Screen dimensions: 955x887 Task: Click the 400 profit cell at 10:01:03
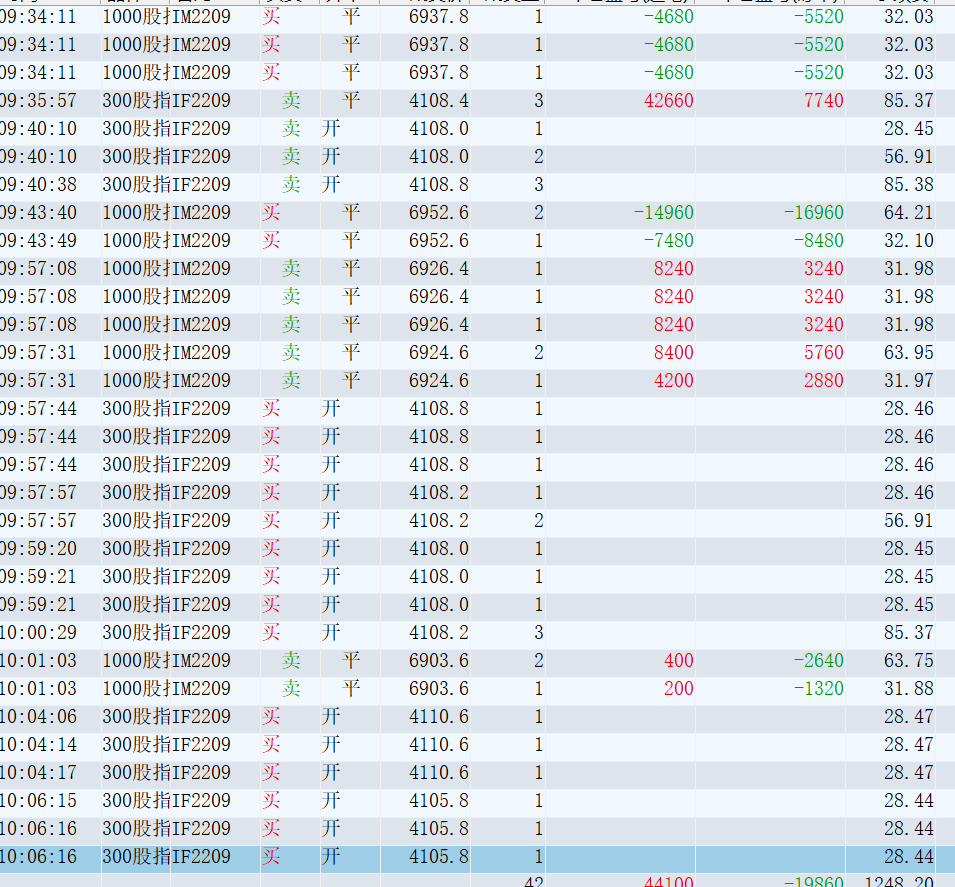click(677, 661)
